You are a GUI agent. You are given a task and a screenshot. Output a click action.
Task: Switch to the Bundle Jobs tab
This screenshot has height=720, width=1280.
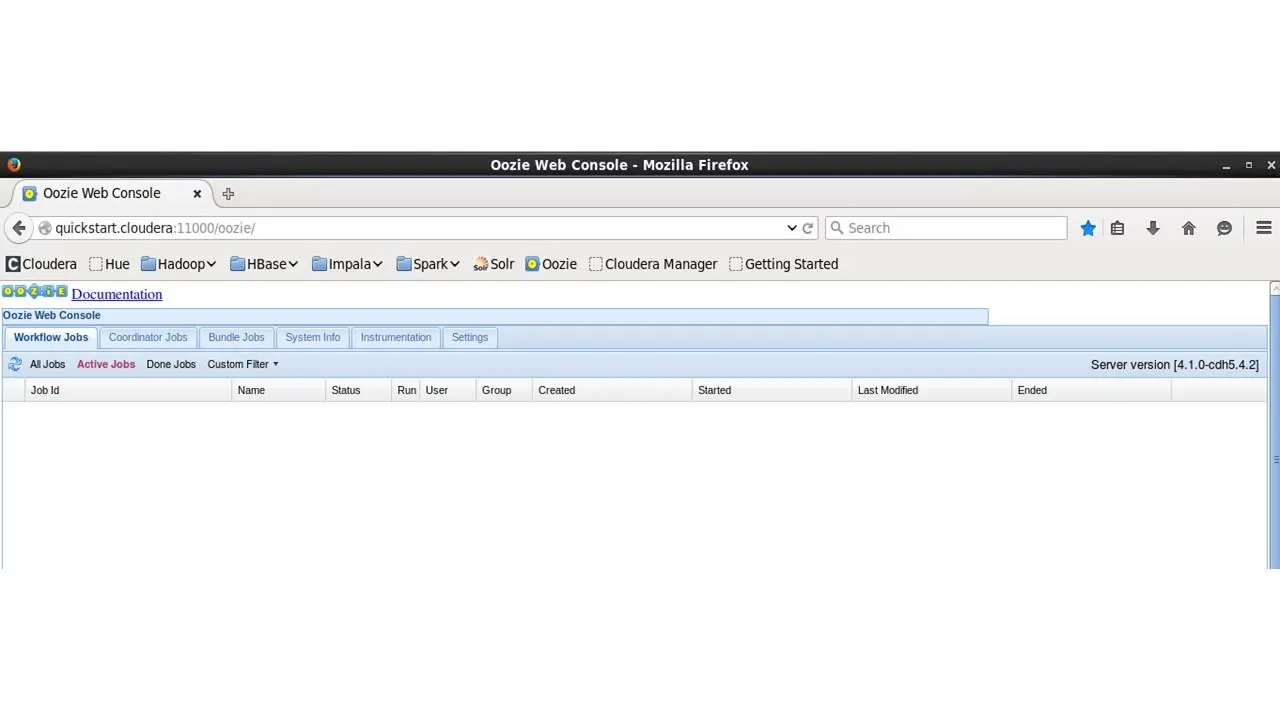(x=236, y=338)
